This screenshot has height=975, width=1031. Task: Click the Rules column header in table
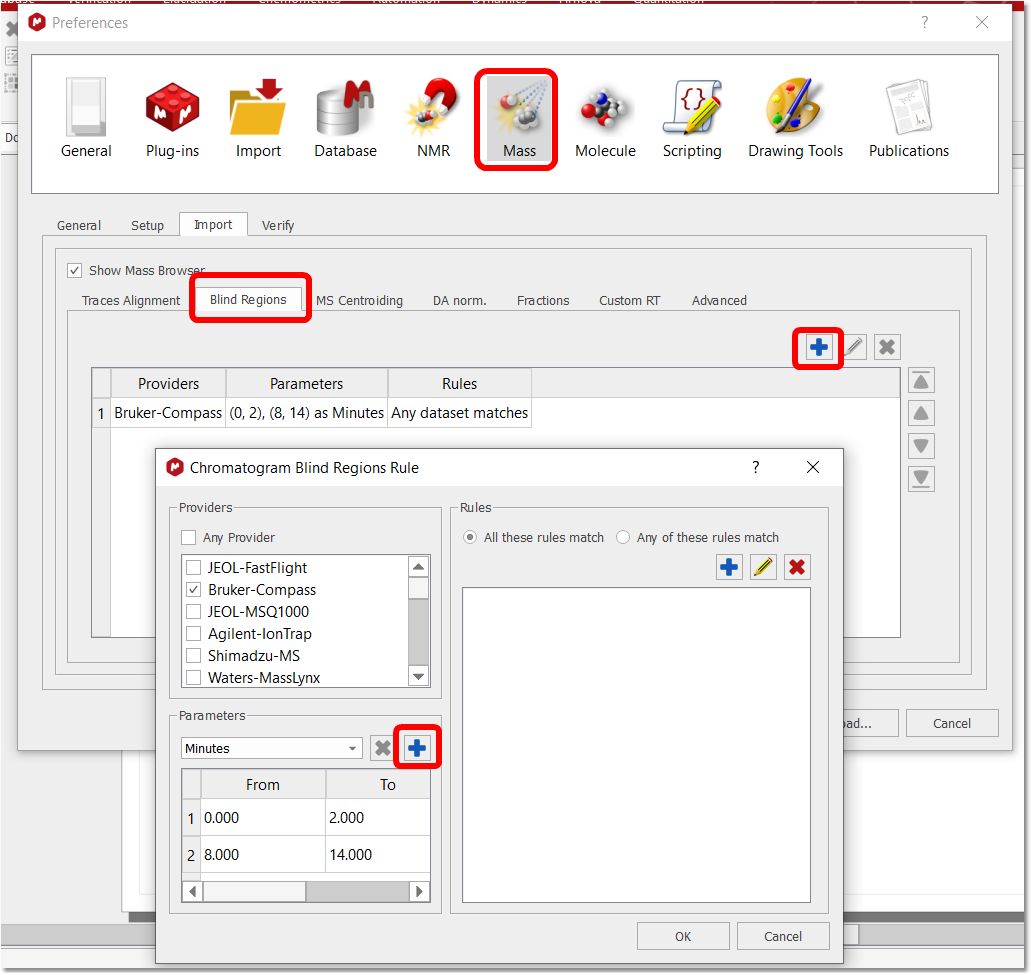460,383
